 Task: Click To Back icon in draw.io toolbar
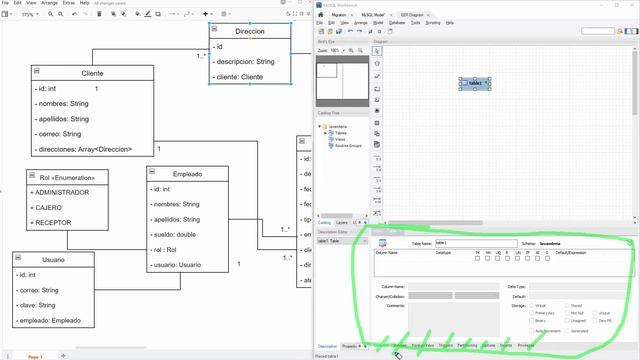pos(123,14)
